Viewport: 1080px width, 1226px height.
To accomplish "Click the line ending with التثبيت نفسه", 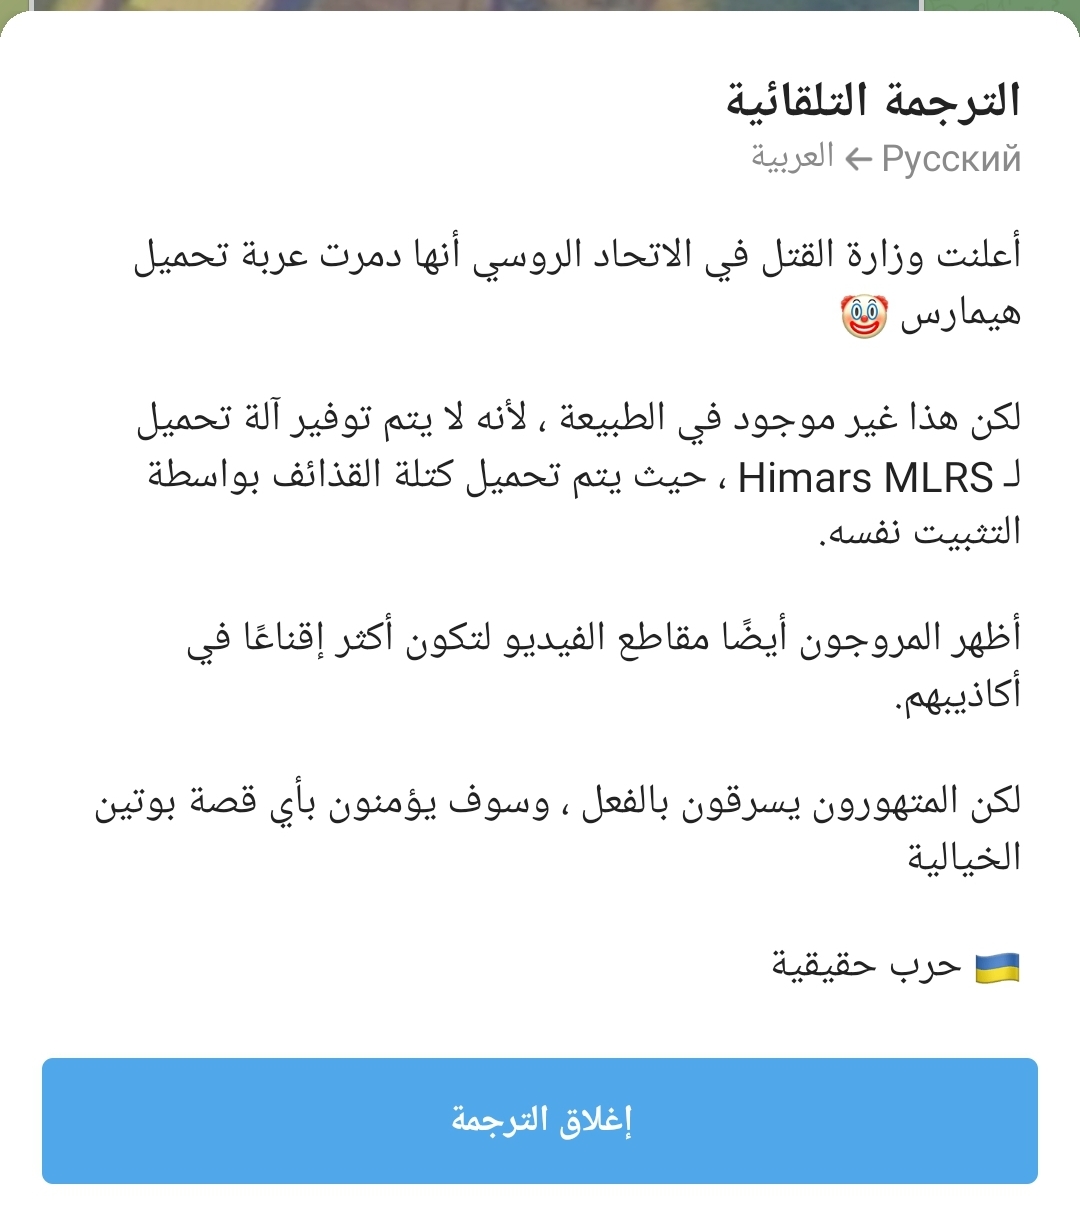I will pyautogui.click(x=920, y=532).
